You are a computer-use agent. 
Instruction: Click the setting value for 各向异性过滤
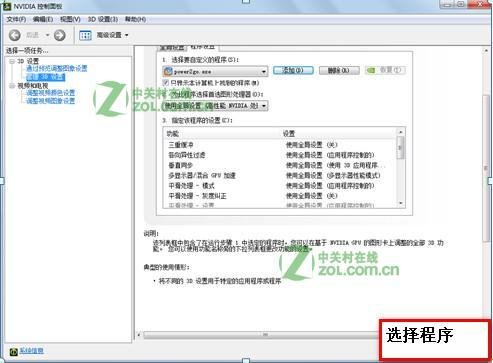pyautogui.click(x=330, y=155)
